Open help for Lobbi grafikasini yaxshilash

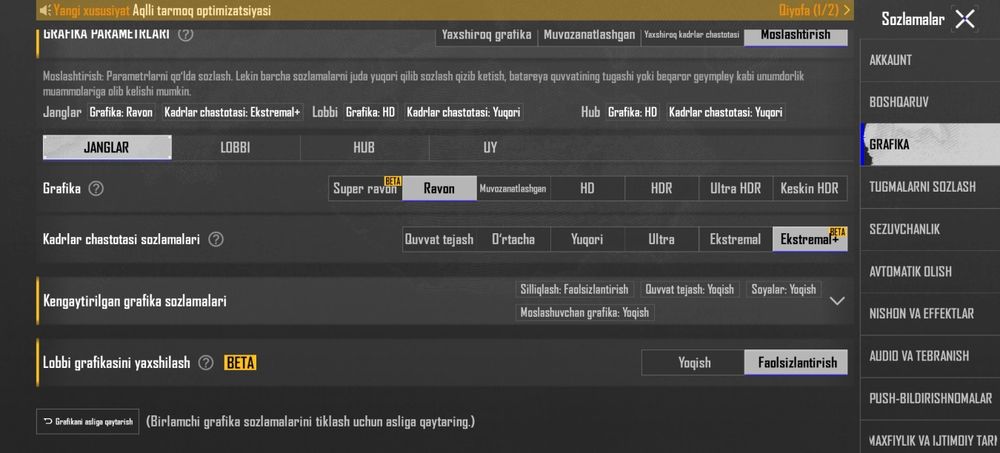coord(205,362)
